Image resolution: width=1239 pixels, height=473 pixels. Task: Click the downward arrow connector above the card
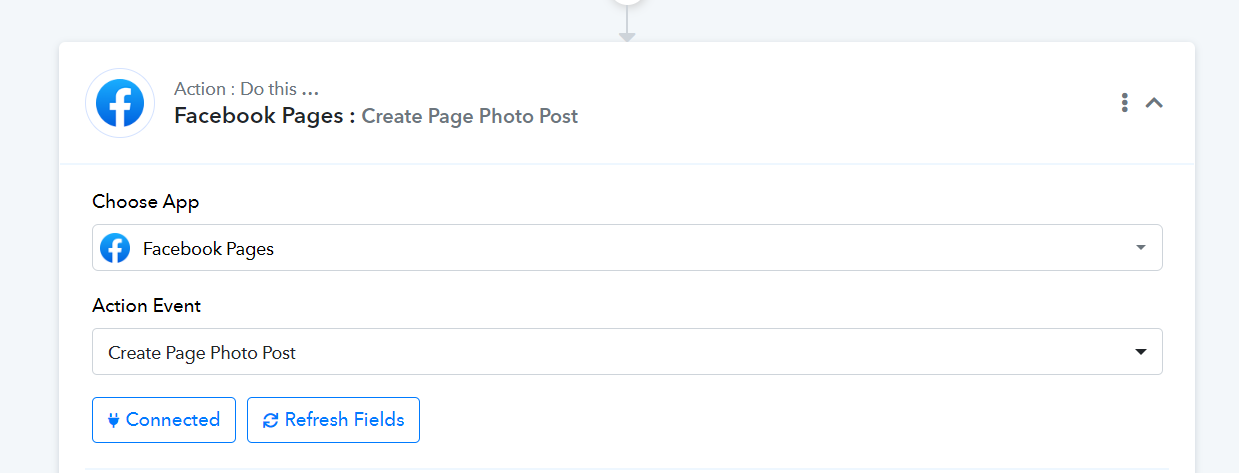tap(627, 36)
